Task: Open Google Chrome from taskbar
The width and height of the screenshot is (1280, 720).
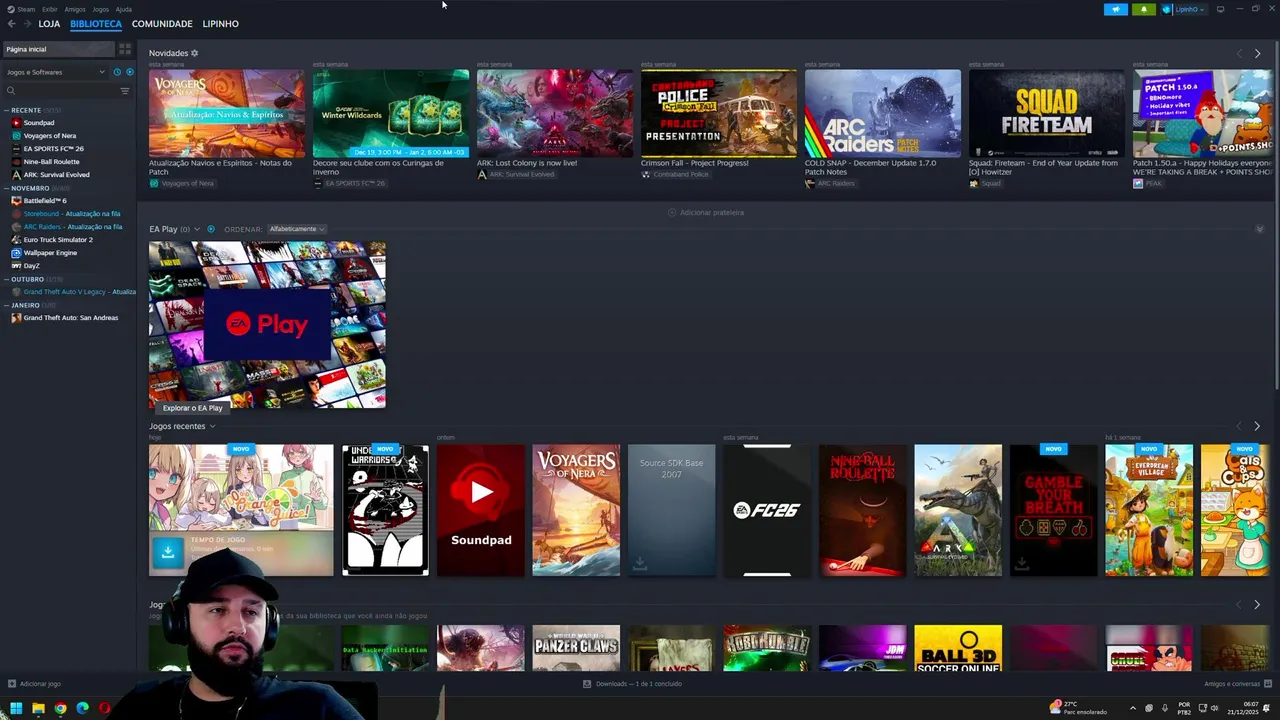Action: click(60, 708)
